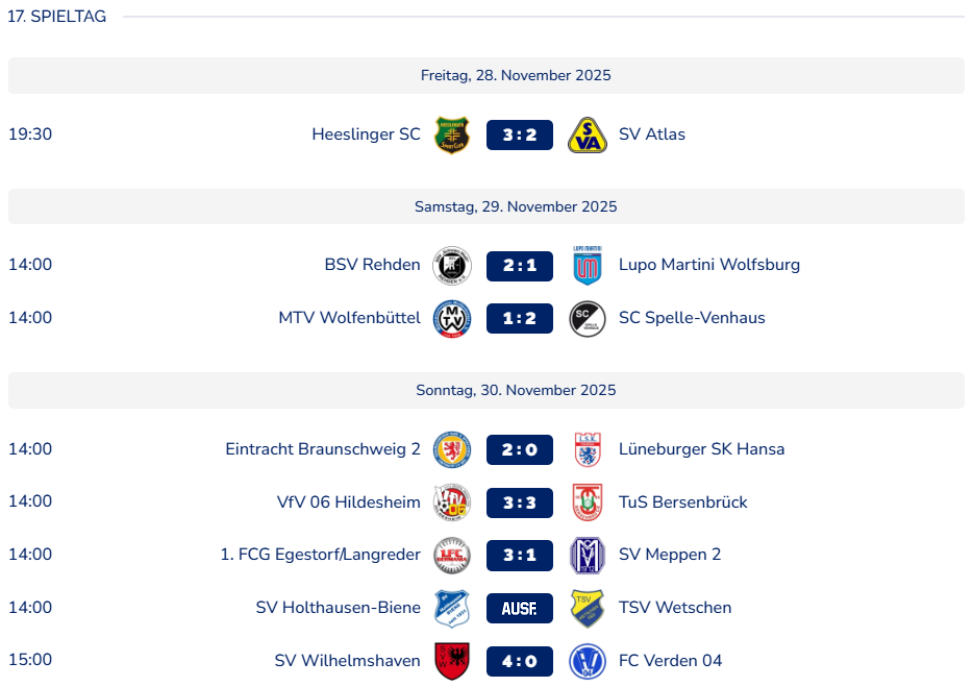Open the AUSF. cancelled match badge
This screenshot has height=687, width=973.
tap(520, 608)
